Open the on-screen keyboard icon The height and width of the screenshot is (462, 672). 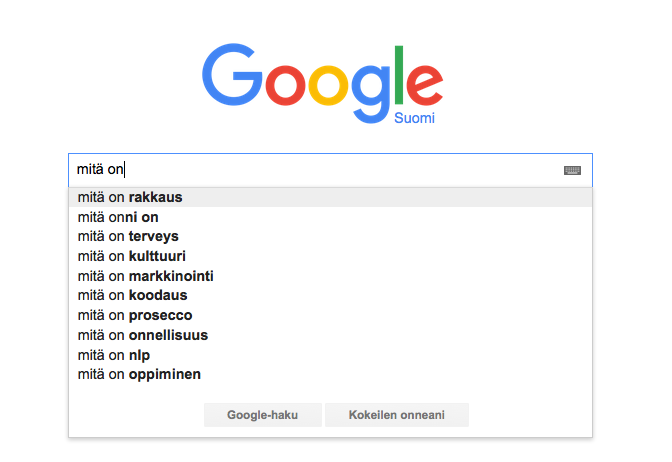pos(572,171)
